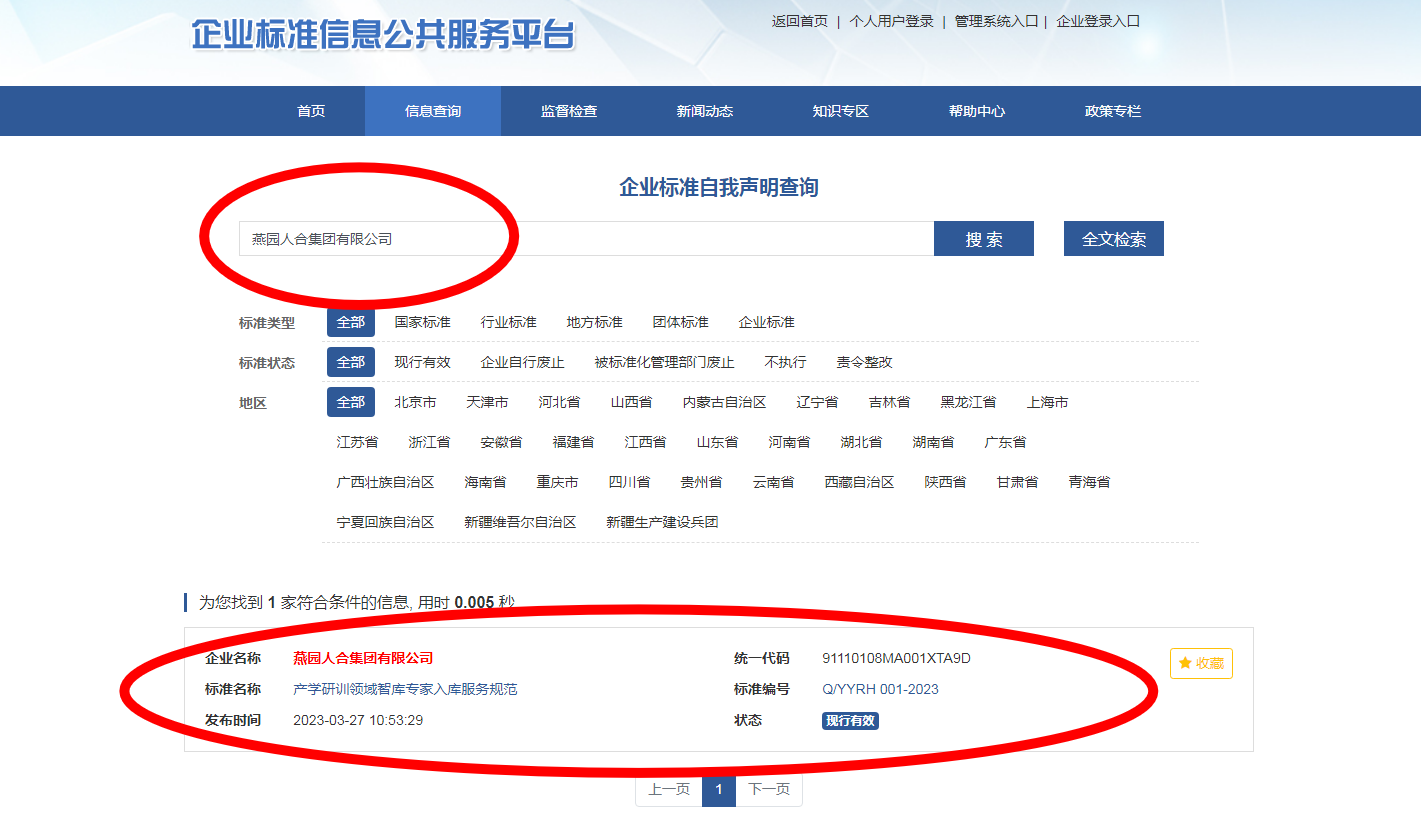Open the 新闻动态 menu item
1421x827 pixels.
(705, 111)
